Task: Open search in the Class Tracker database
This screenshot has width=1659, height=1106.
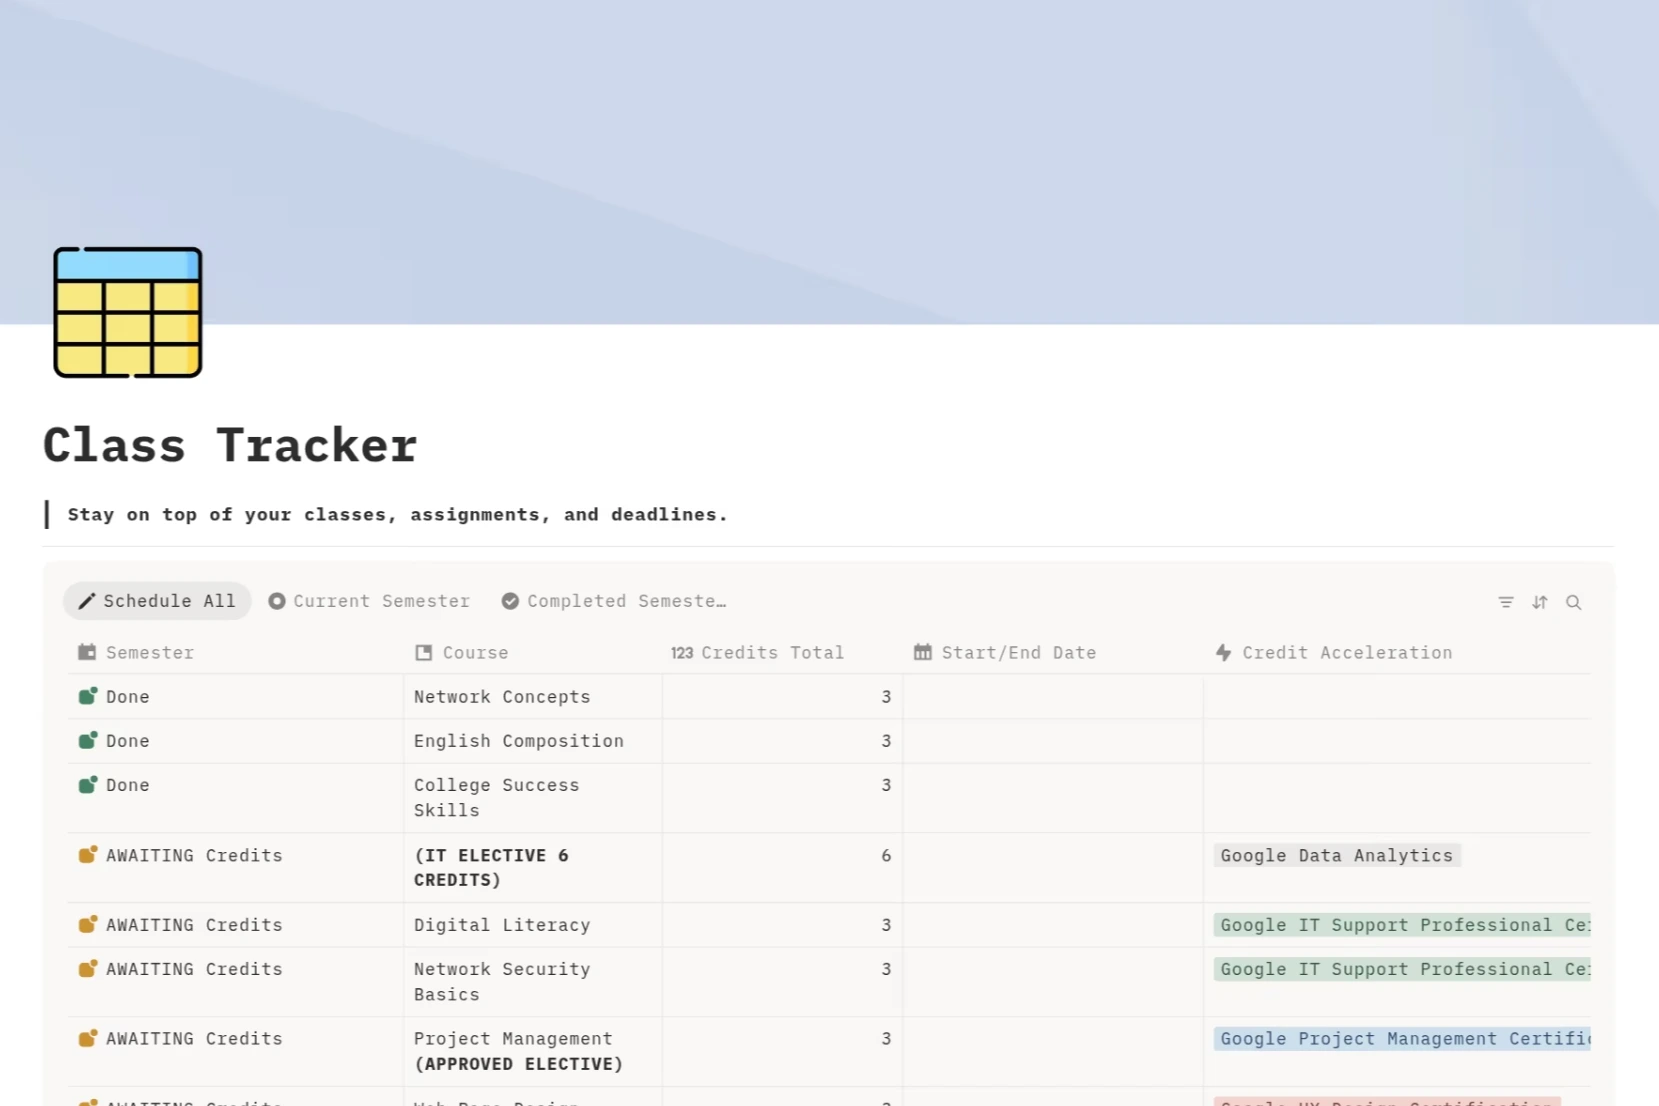Action: (1574, 602)
